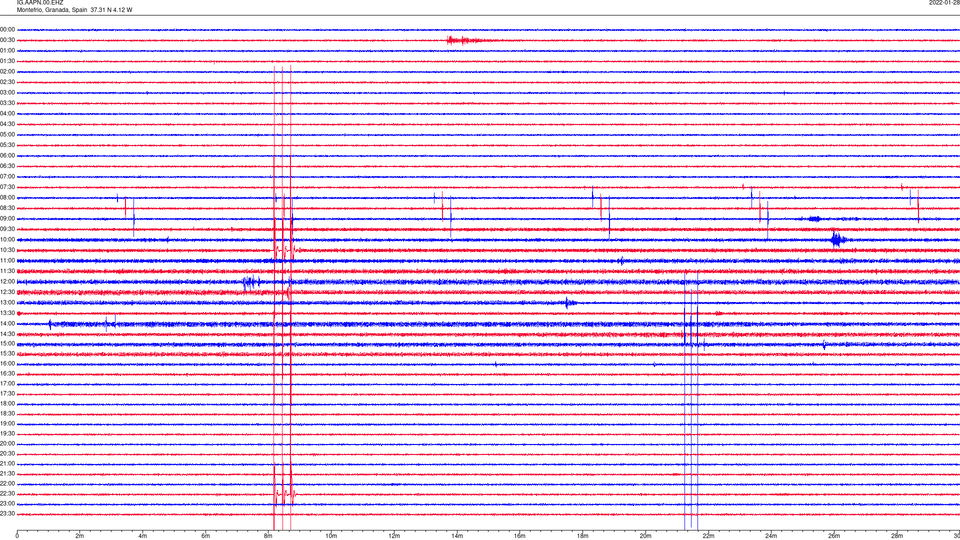
Task: Click the 2m tick label on time axis
Action: 80,536
